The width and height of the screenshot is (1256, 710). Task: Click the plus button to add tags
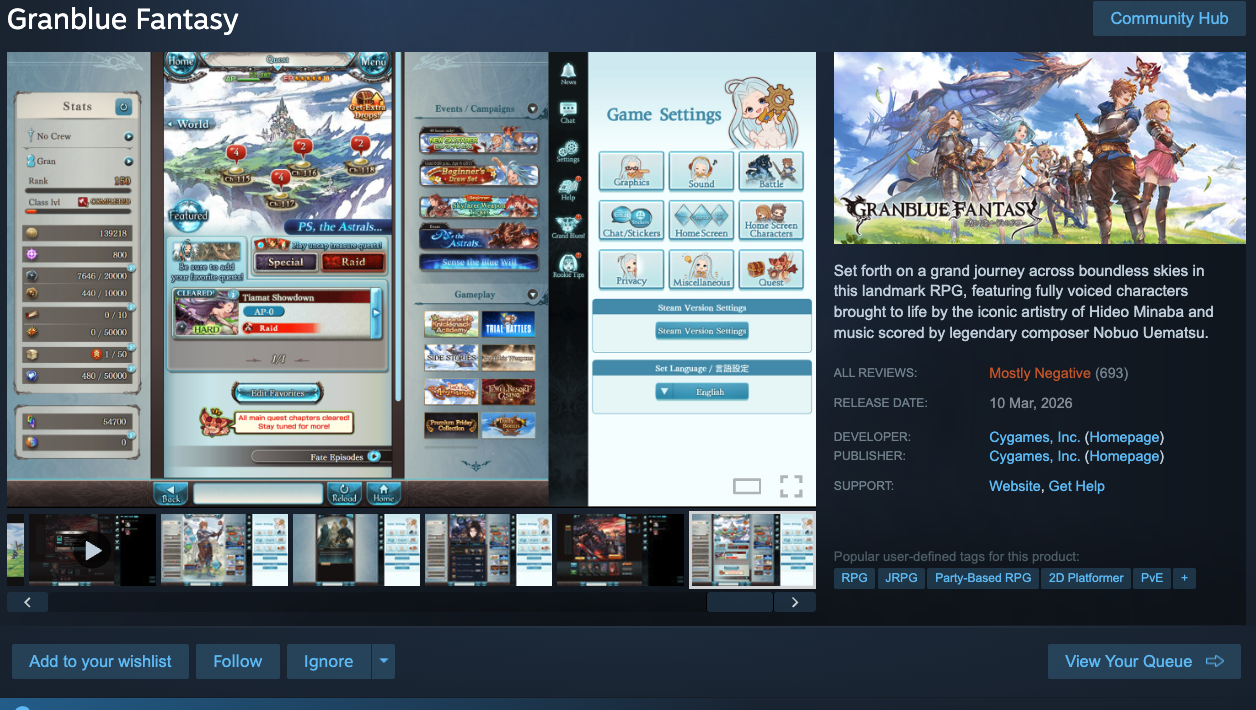1184,578
